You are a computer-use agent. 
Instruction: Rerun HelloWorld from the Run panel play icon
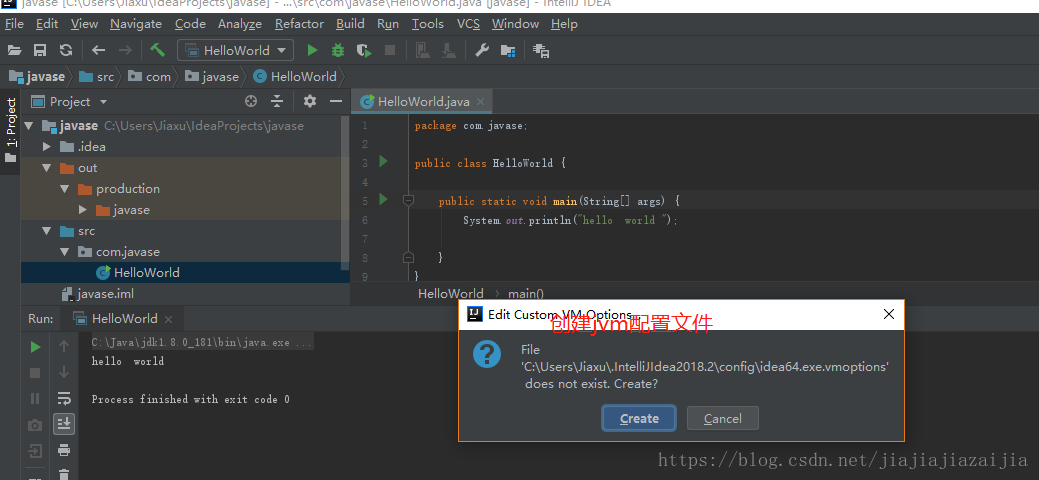coord(36,347)
